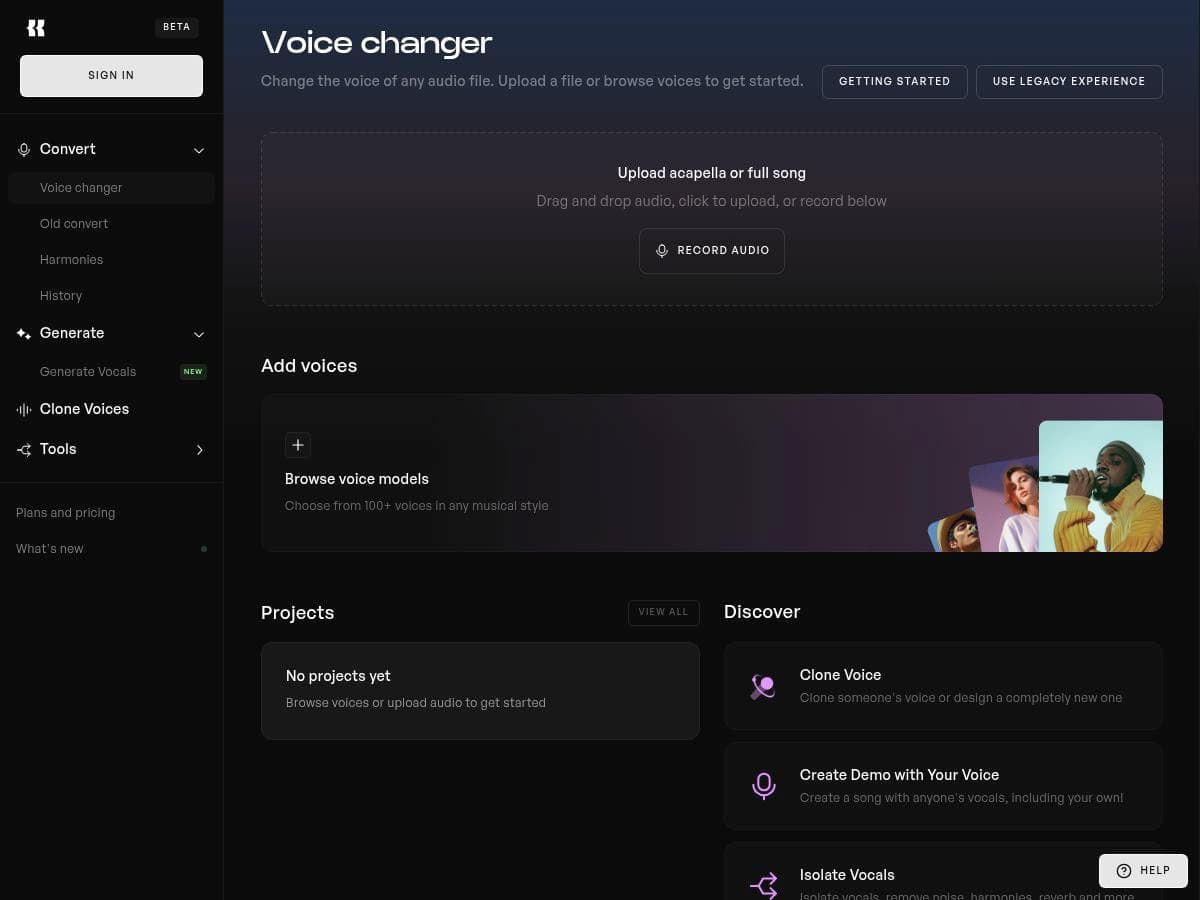
Task: Open Old convert in the sidebar
Action: point(111,224)
